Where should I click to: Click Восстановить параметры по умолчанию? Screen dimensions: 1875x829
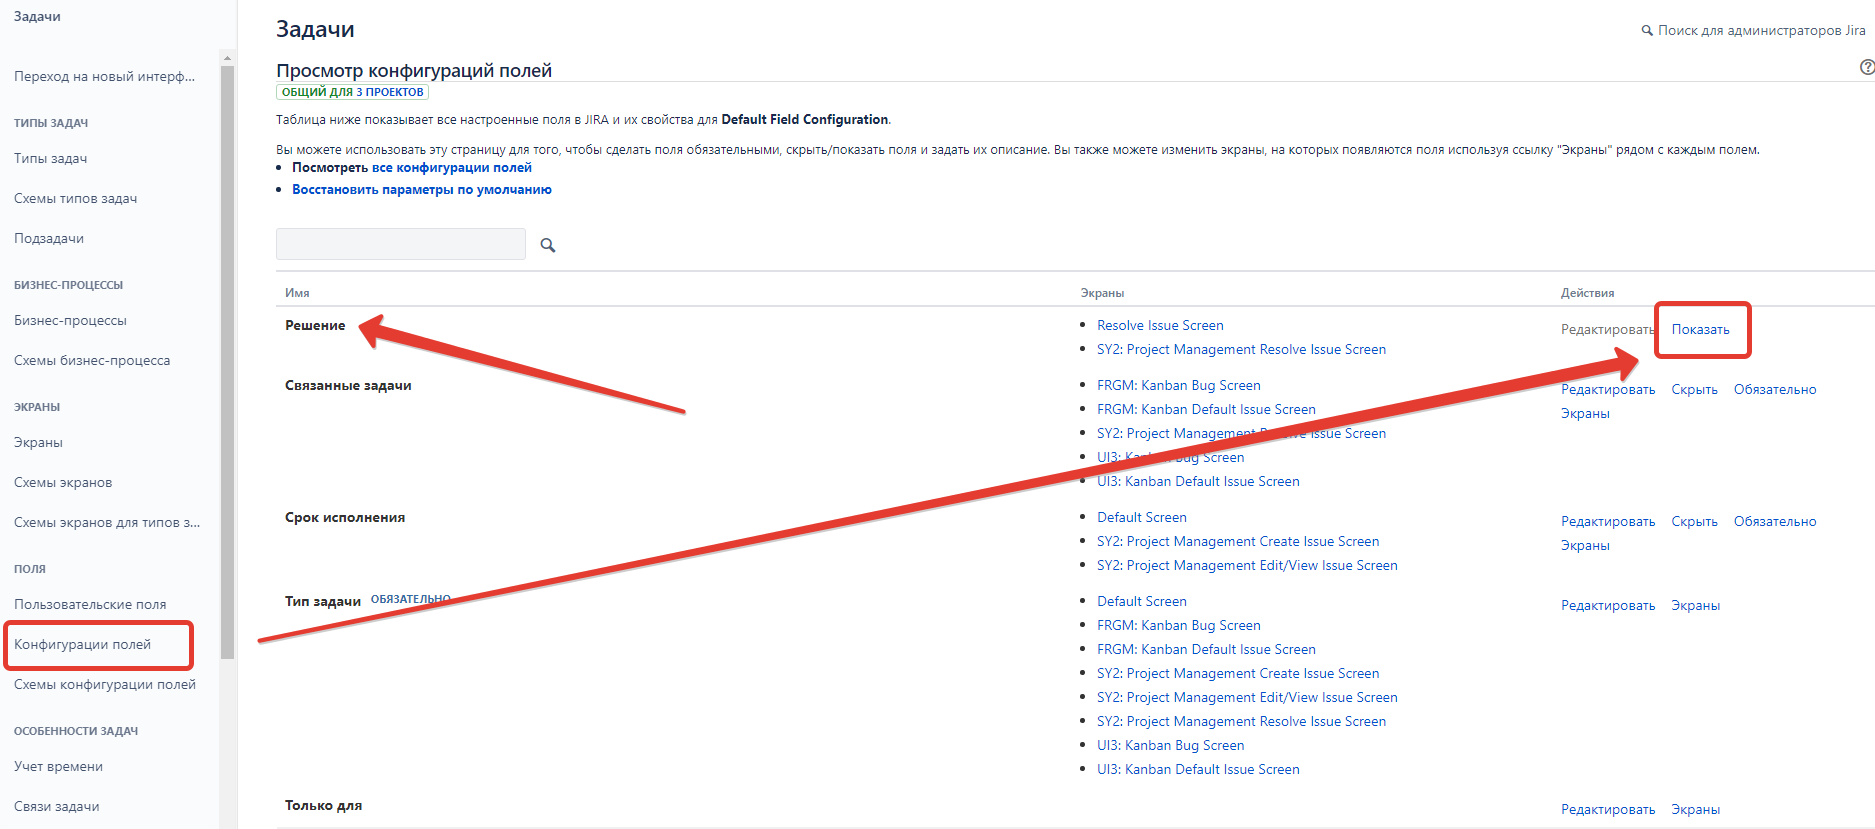421,190
